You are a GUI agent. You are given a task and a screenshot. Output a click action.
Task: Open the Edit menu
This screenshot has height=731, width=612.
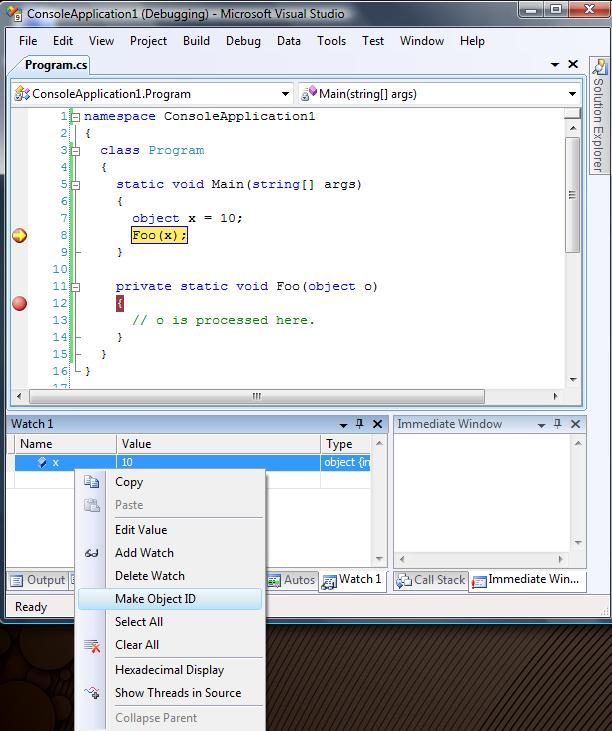coord(63,41)
